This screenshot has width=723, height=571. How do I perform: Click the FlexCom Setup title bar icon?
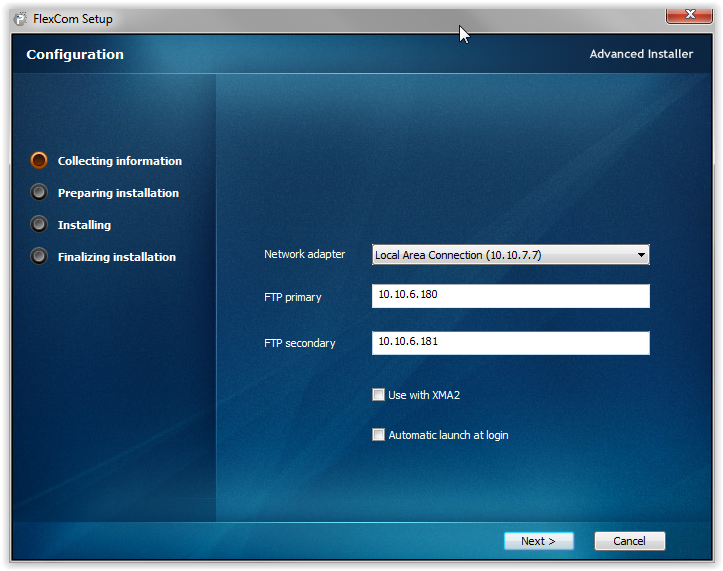pos(20,19)
